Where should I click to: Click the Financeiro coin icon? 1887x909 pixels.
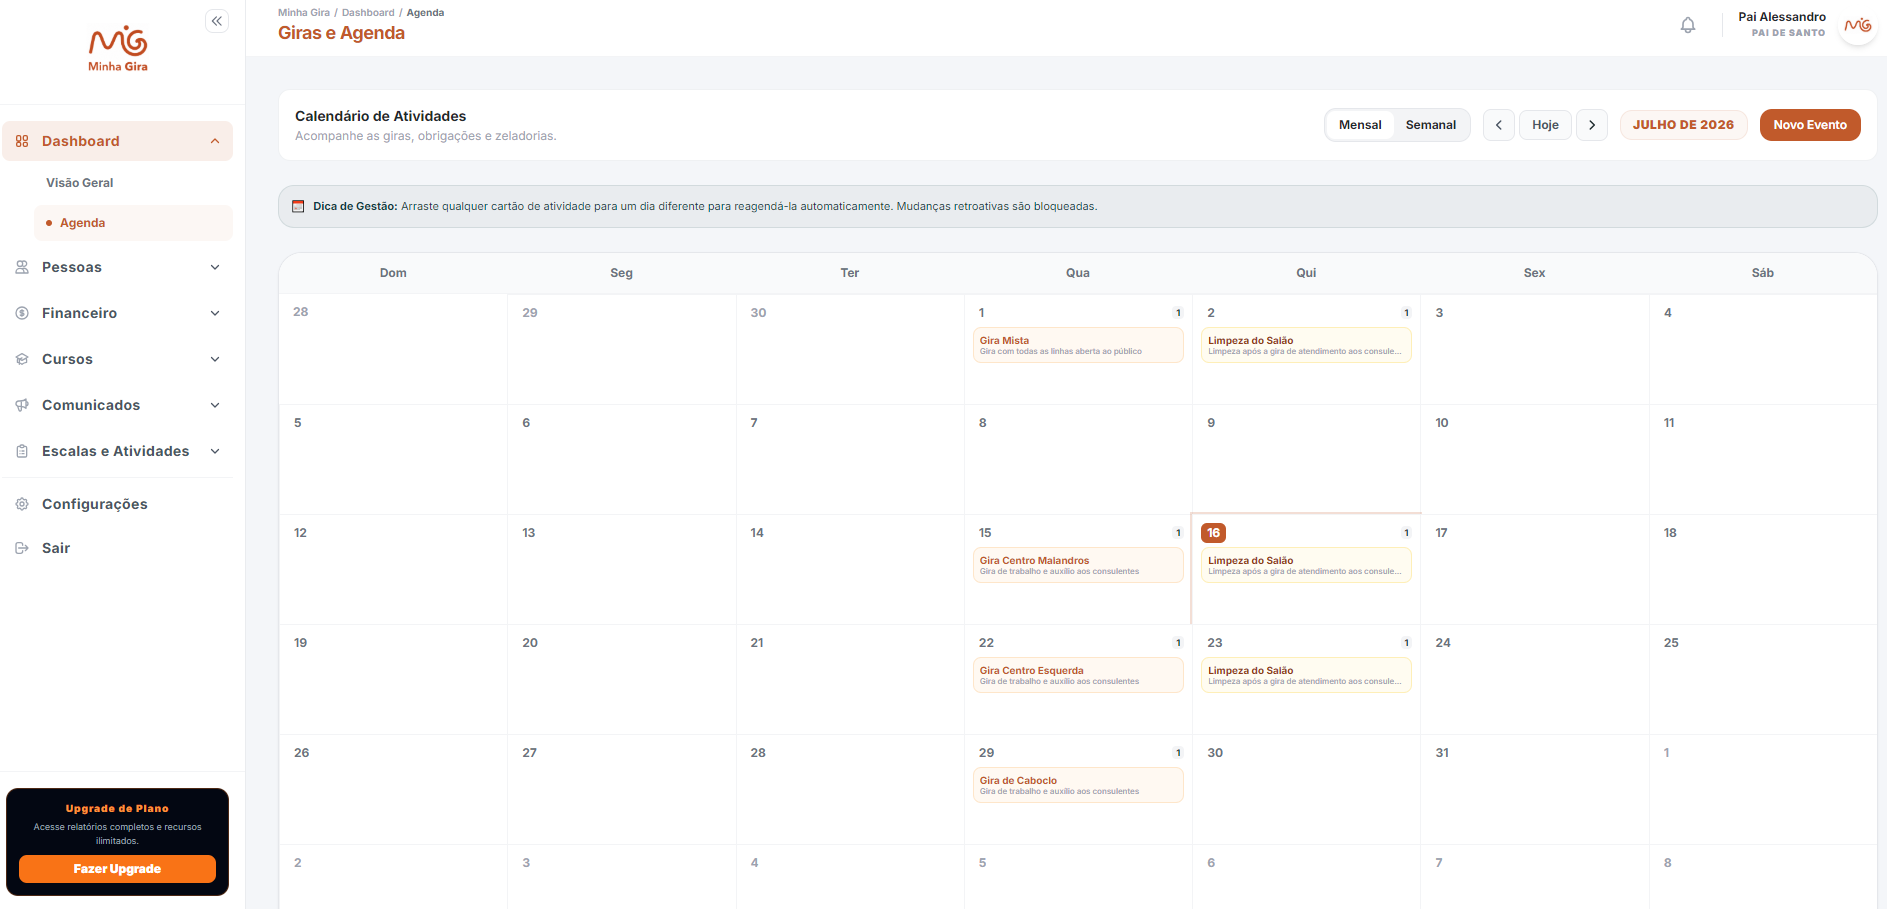click(22, 313)
